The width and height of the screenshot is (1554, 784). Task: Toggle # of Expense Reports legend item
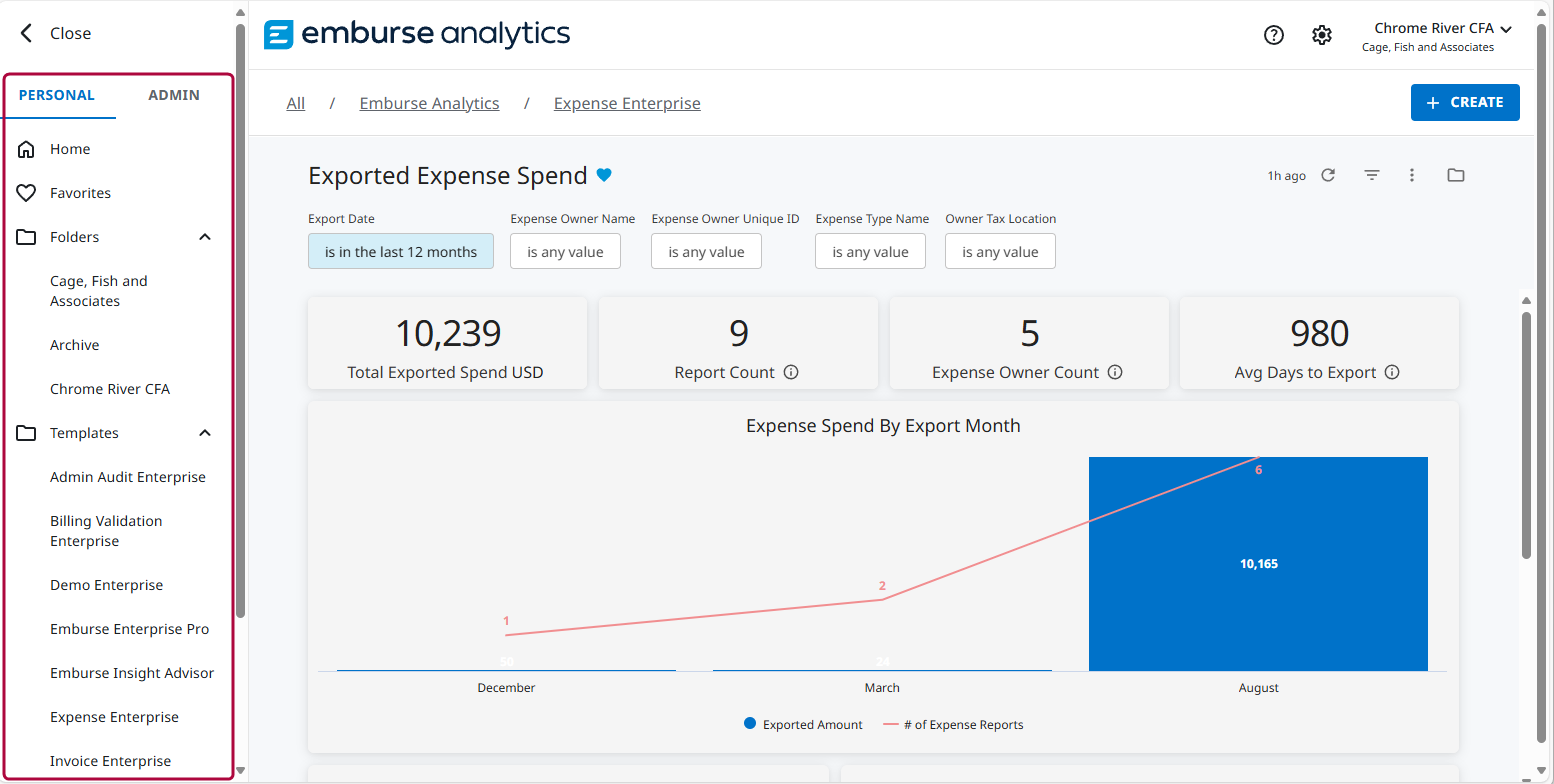pyautogui.click(x=953, y=724)
